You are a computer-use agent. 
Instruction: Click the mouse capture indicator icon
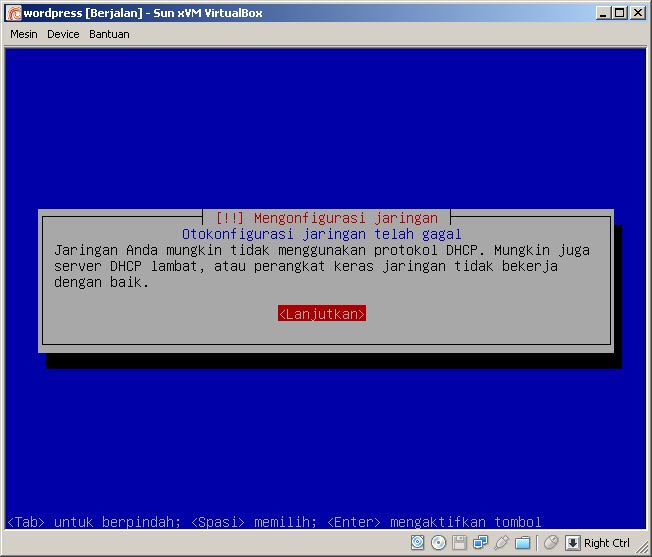(551, 542)
